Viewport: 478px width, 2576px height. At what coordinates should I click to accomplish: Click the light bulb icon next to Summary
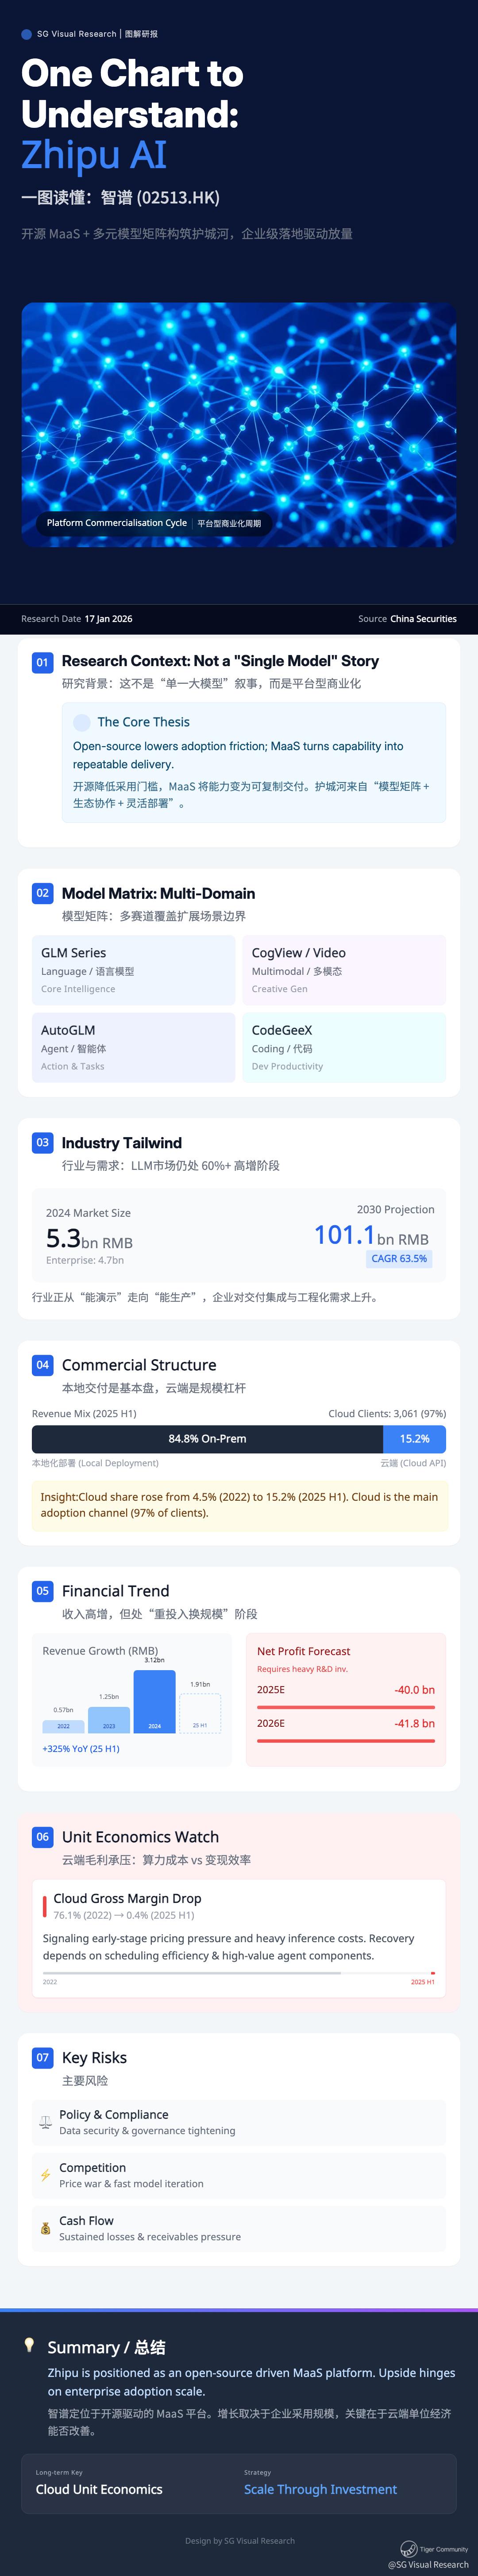(29, 2345)
